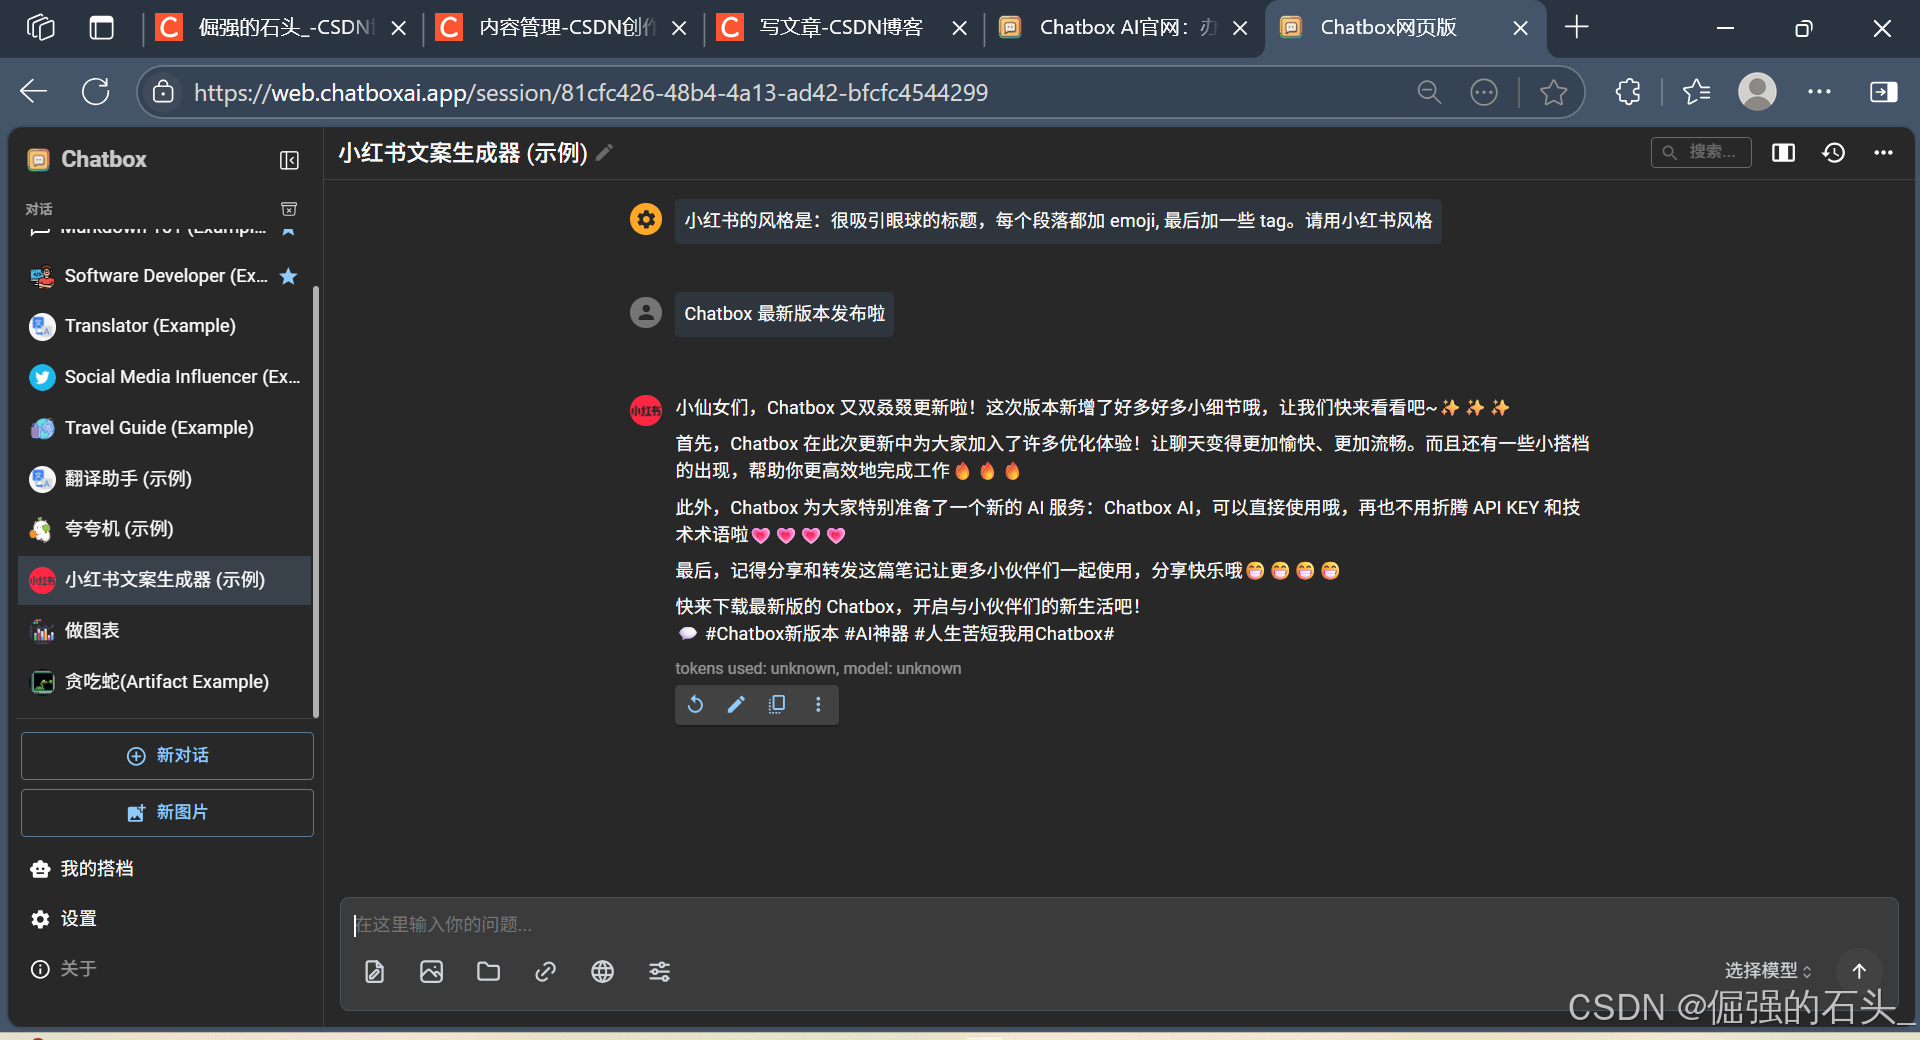This screenshot has width=1920, height=1040.
Task: Go back to previous page
Action: pos(34,92)
